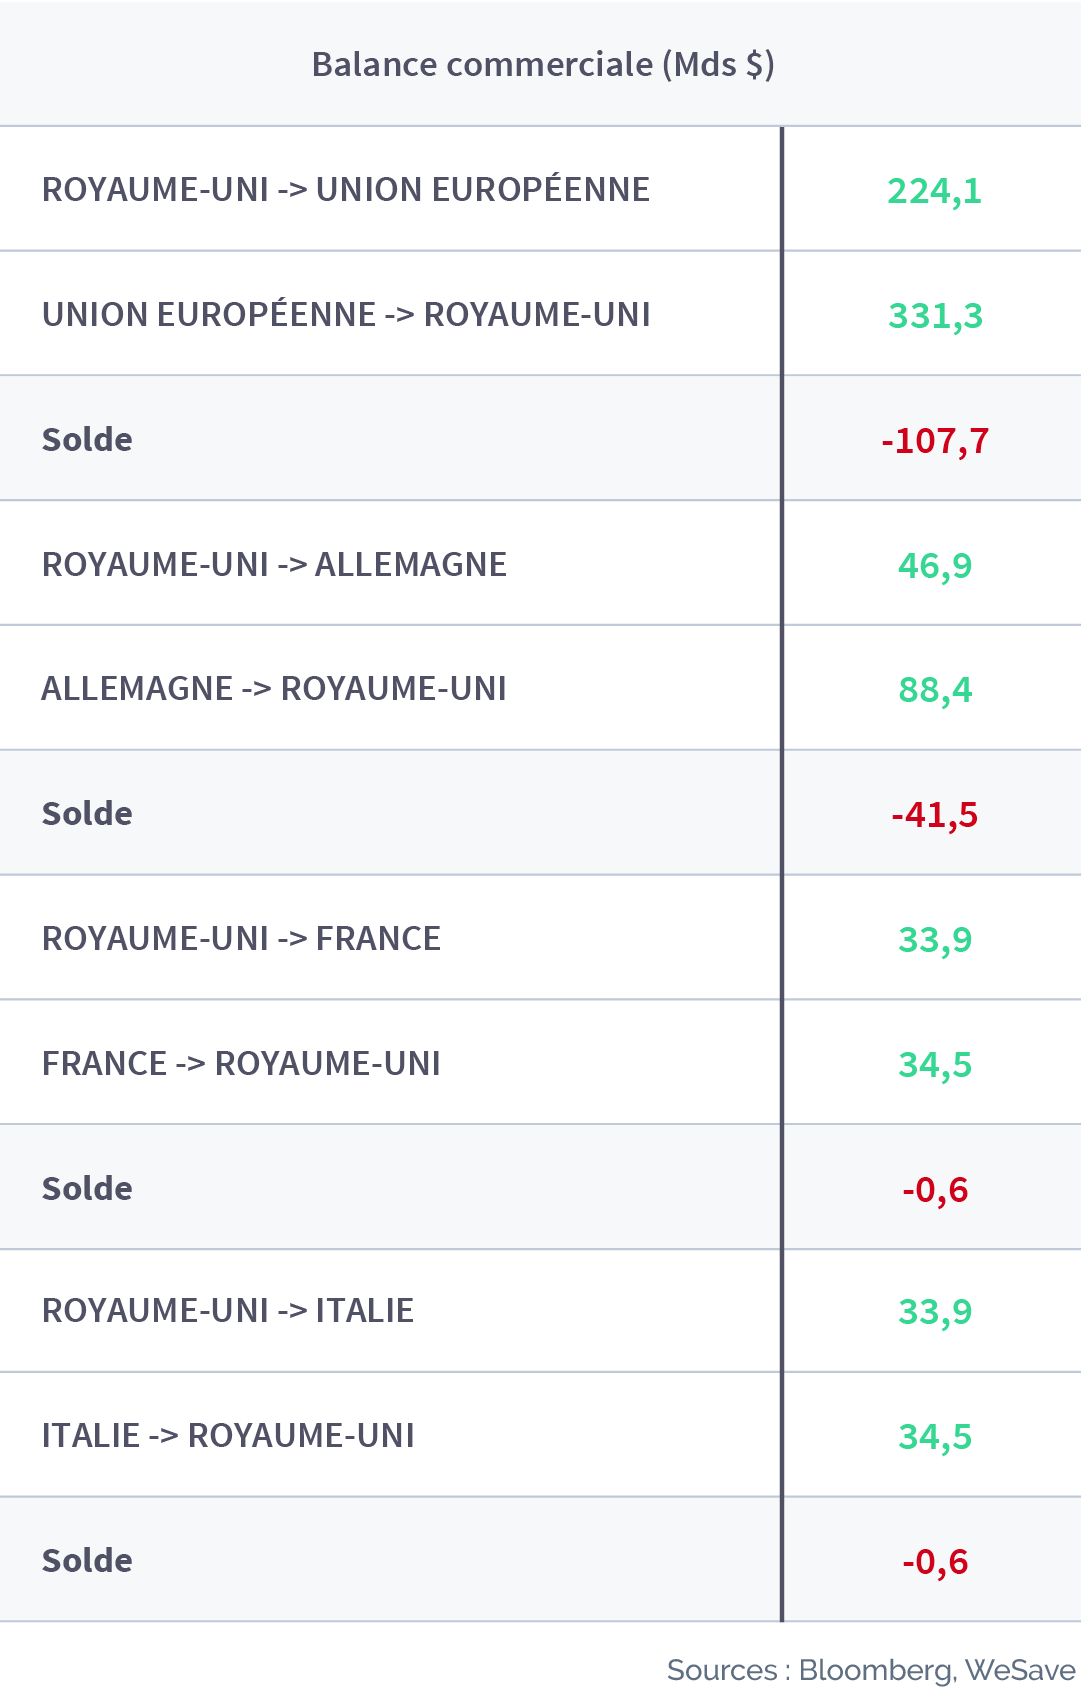Click the 34,5 value in Italie row
Screen dimensions: 1081x1693
(935, 1436)
